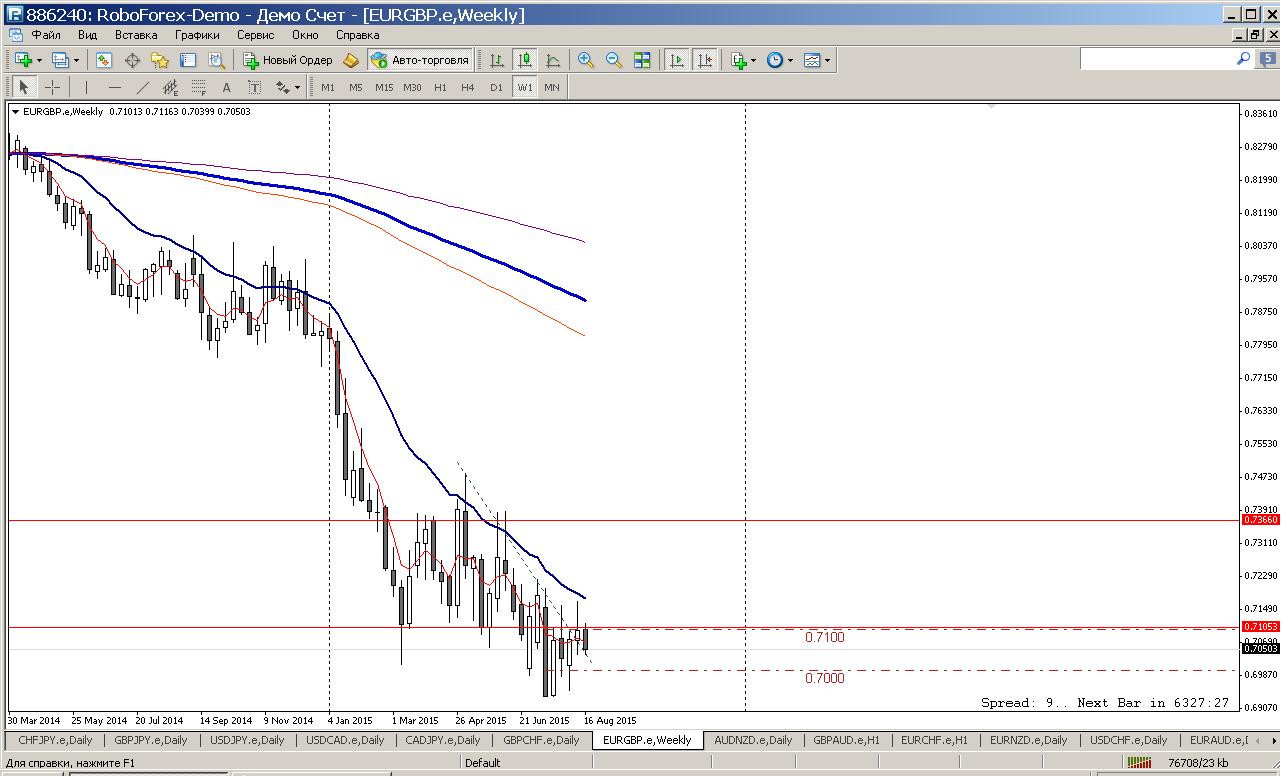Expand the periods dropdown arrow
Image resolution: width=1288 pixels, height=776 pixels.
click(790, 60)
